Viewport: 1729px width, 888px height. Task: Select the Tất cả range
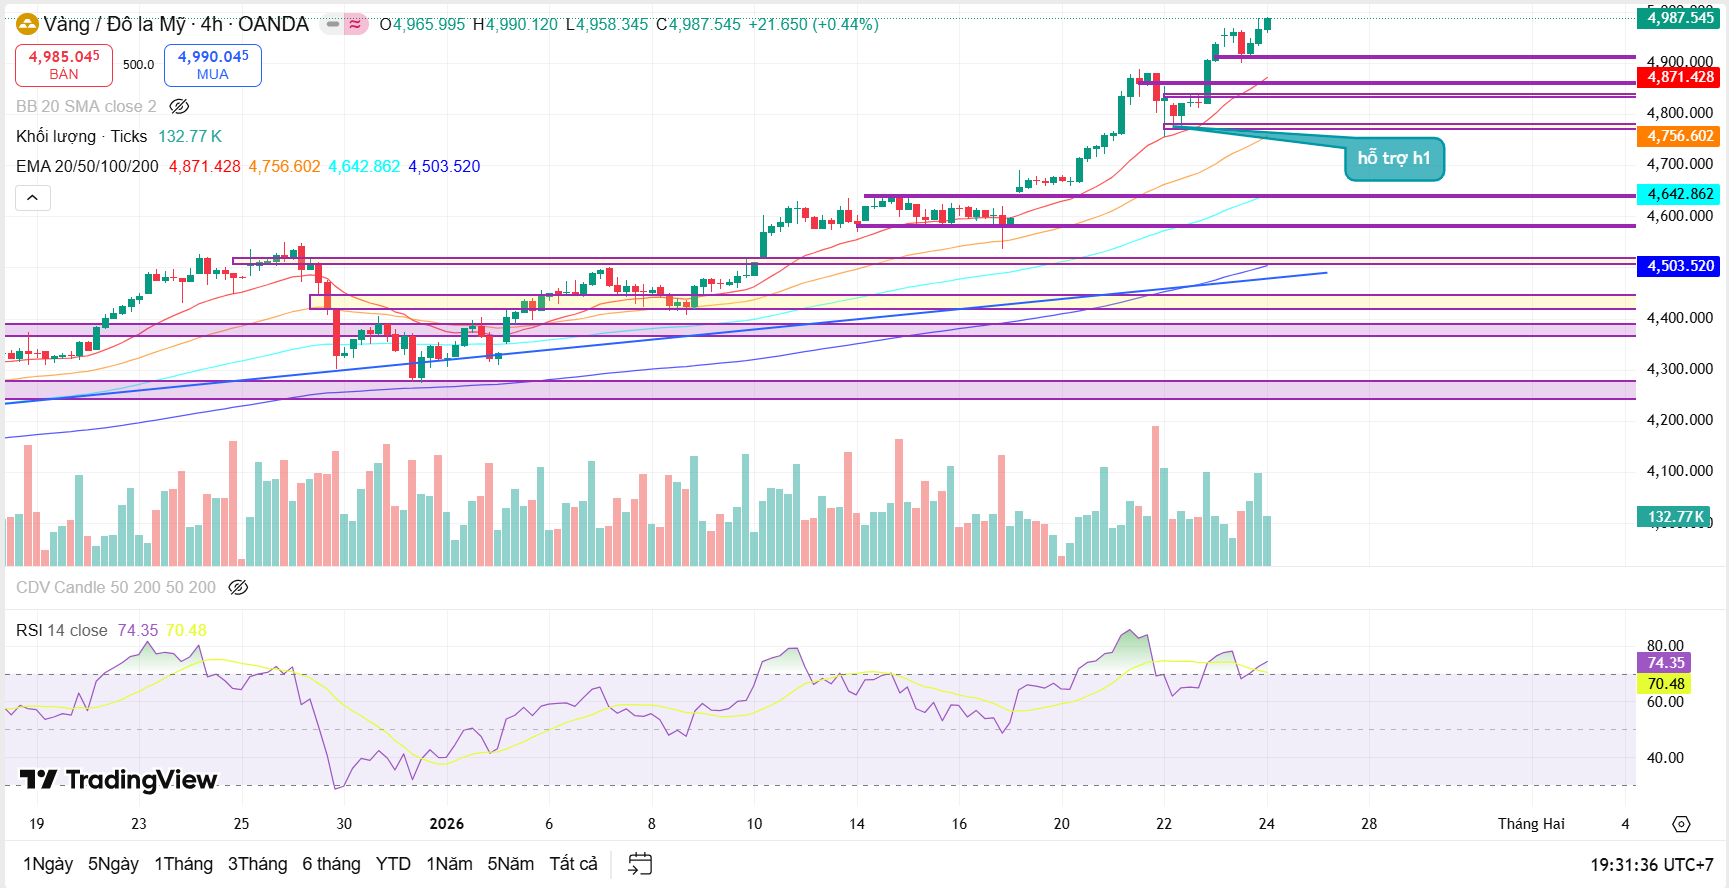[x=573, y=864]
